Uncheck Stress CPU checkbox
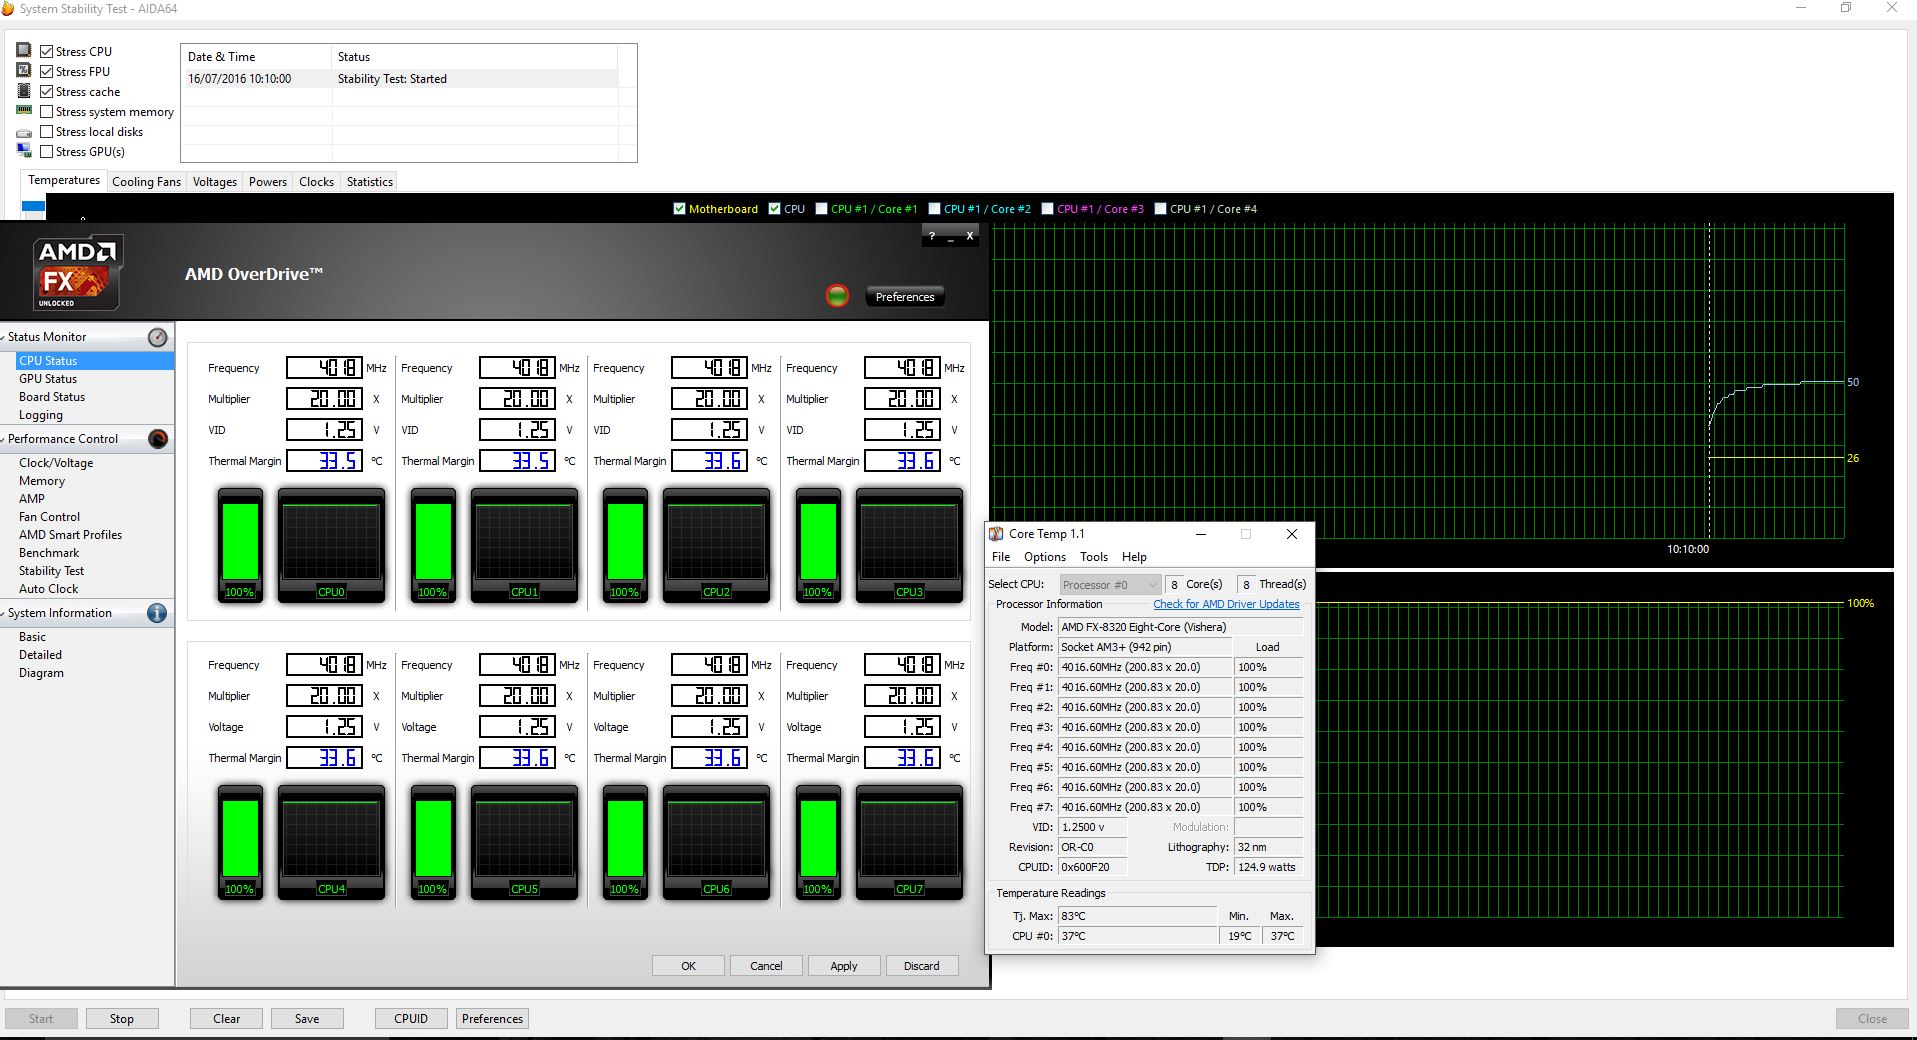The image size is (1917, 1040). coord(46,51)
